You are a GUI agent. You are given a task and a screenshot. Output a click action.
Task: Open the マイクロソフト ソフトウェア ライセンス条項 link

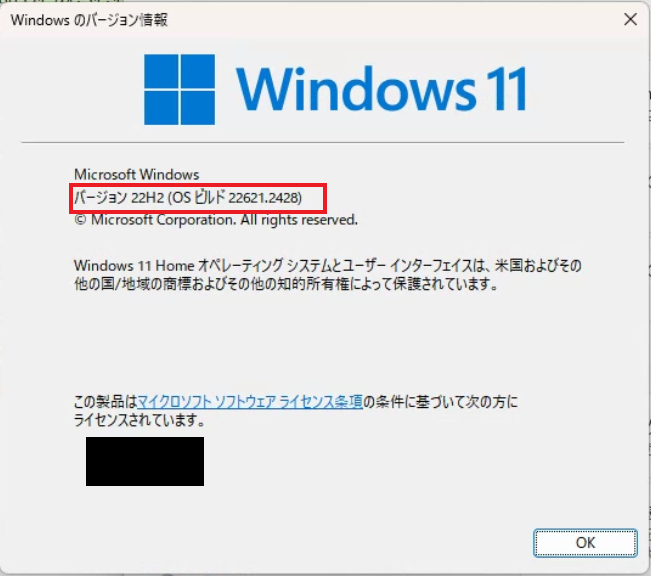pyautogui.click(x=250, y=402)
